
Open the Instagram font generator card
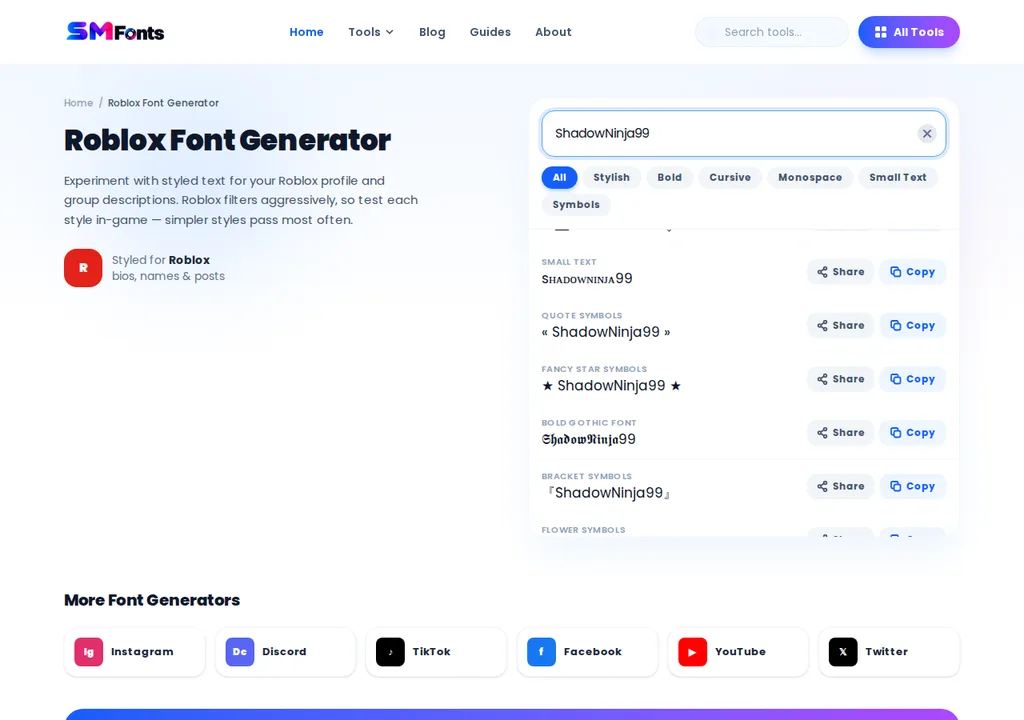135,652
